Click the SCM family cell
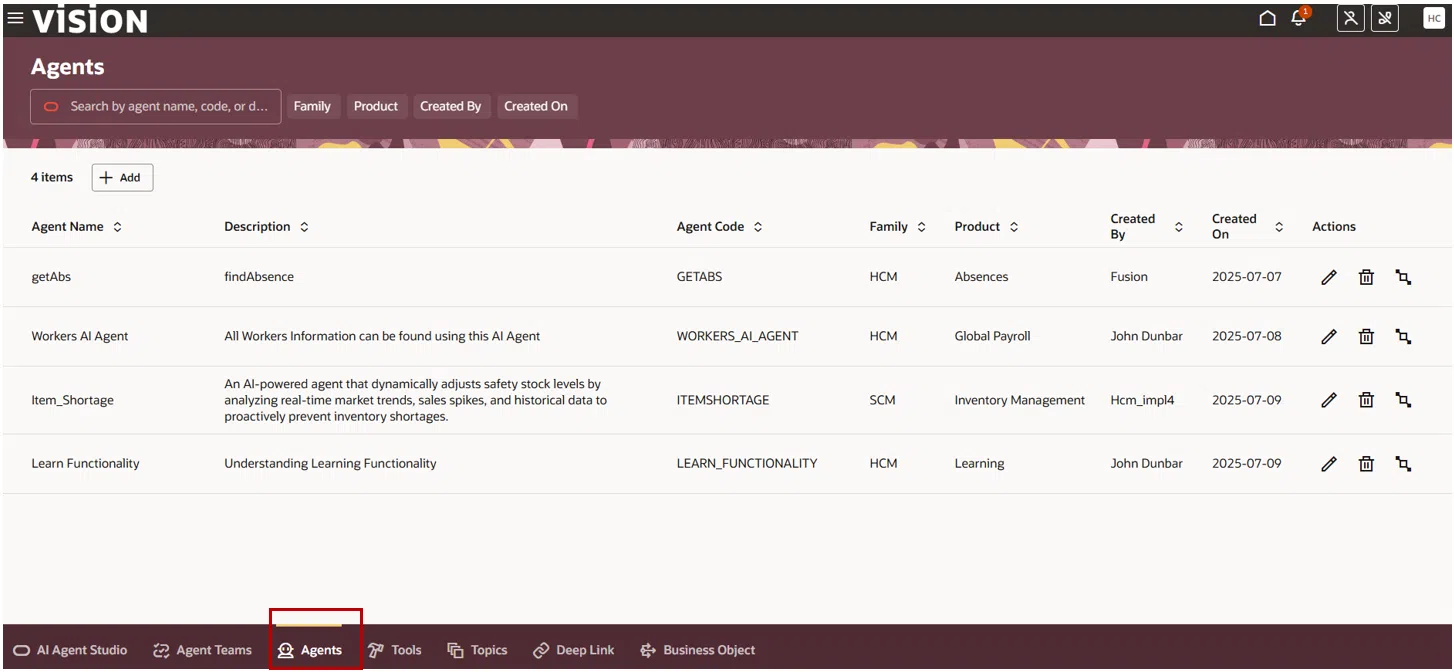1454x672 pixels. click(882, 400)
